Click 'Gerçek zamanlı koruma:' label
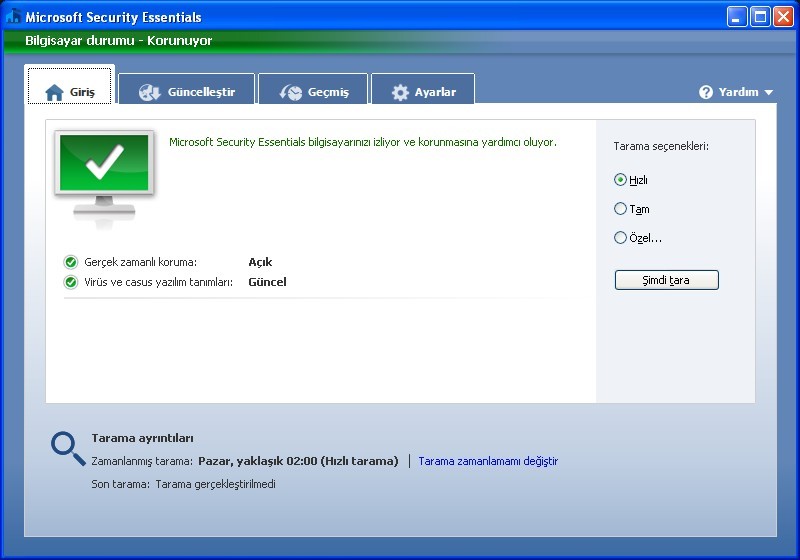 point(140,262)
